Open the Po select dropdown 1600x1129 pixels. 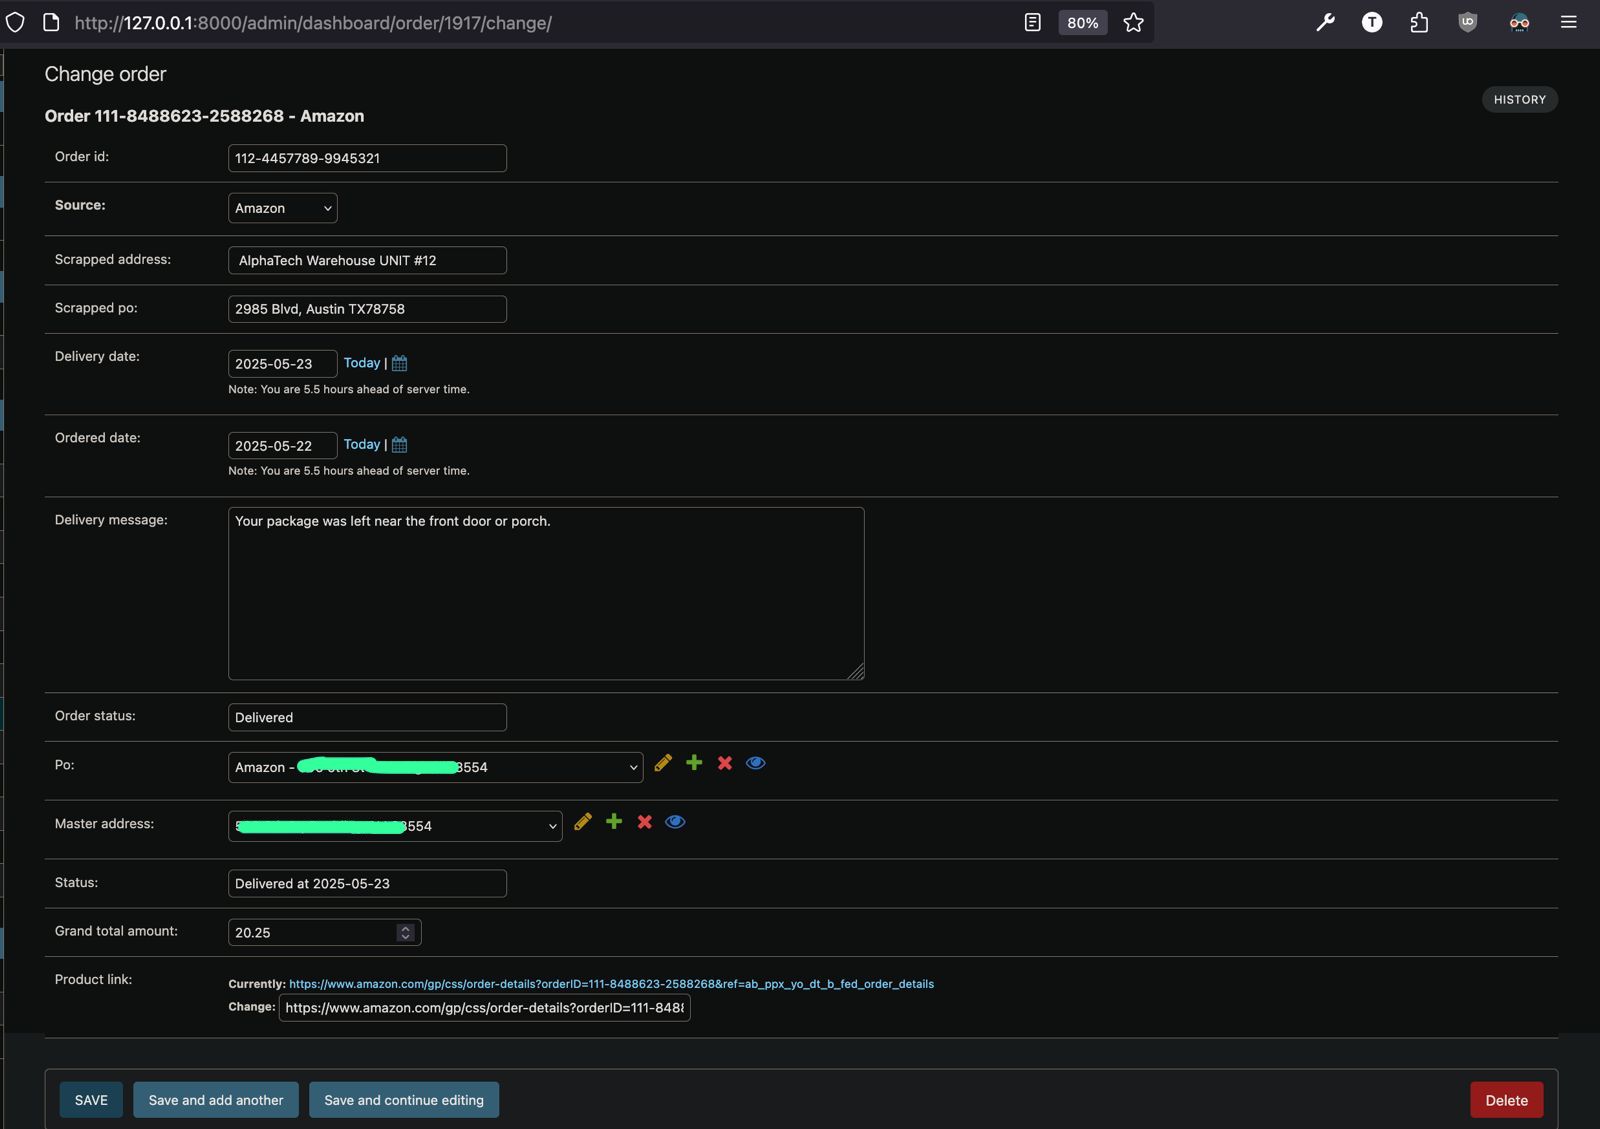click(436, 767)
